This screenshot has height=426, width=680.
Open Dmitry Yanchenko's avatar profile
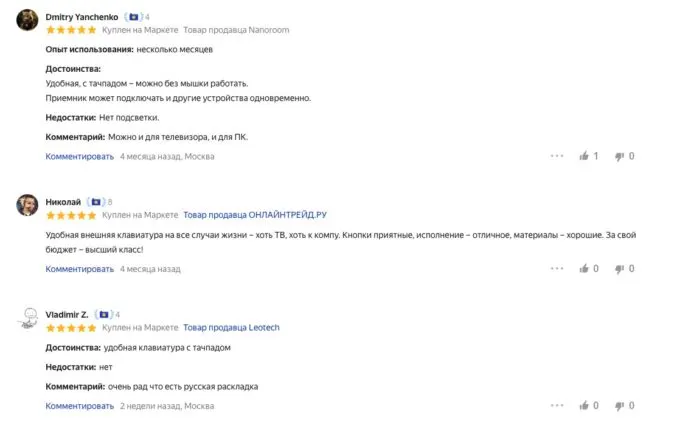[28, 22]
